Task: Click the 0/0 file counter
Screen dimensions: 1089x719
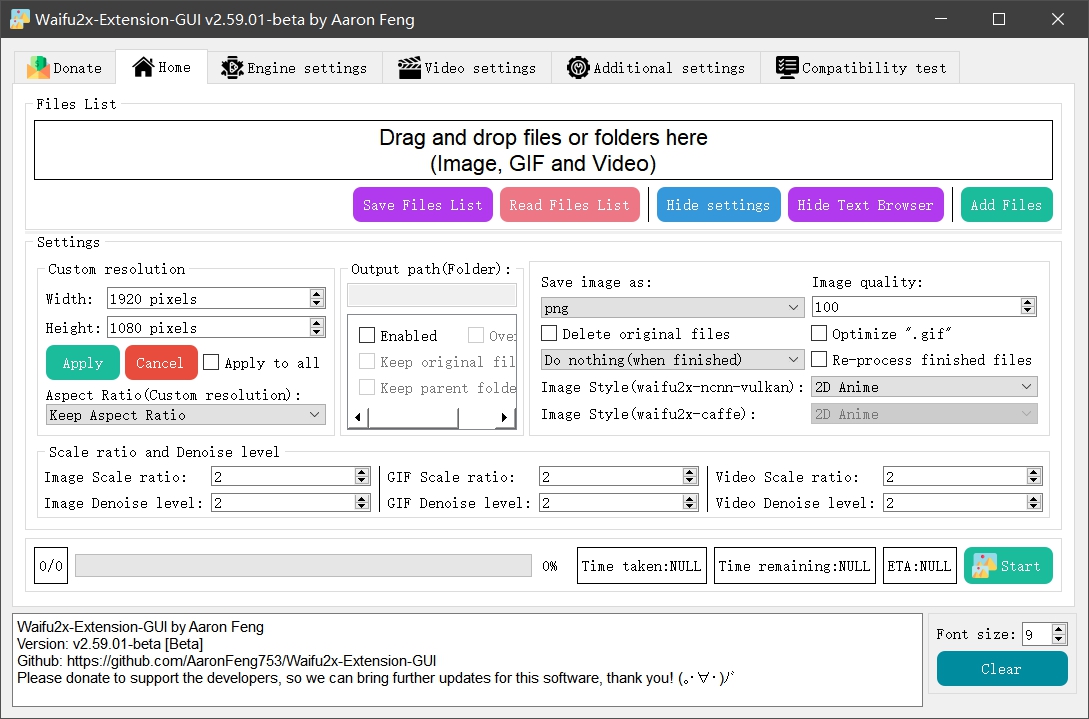Action: (51, 565)
